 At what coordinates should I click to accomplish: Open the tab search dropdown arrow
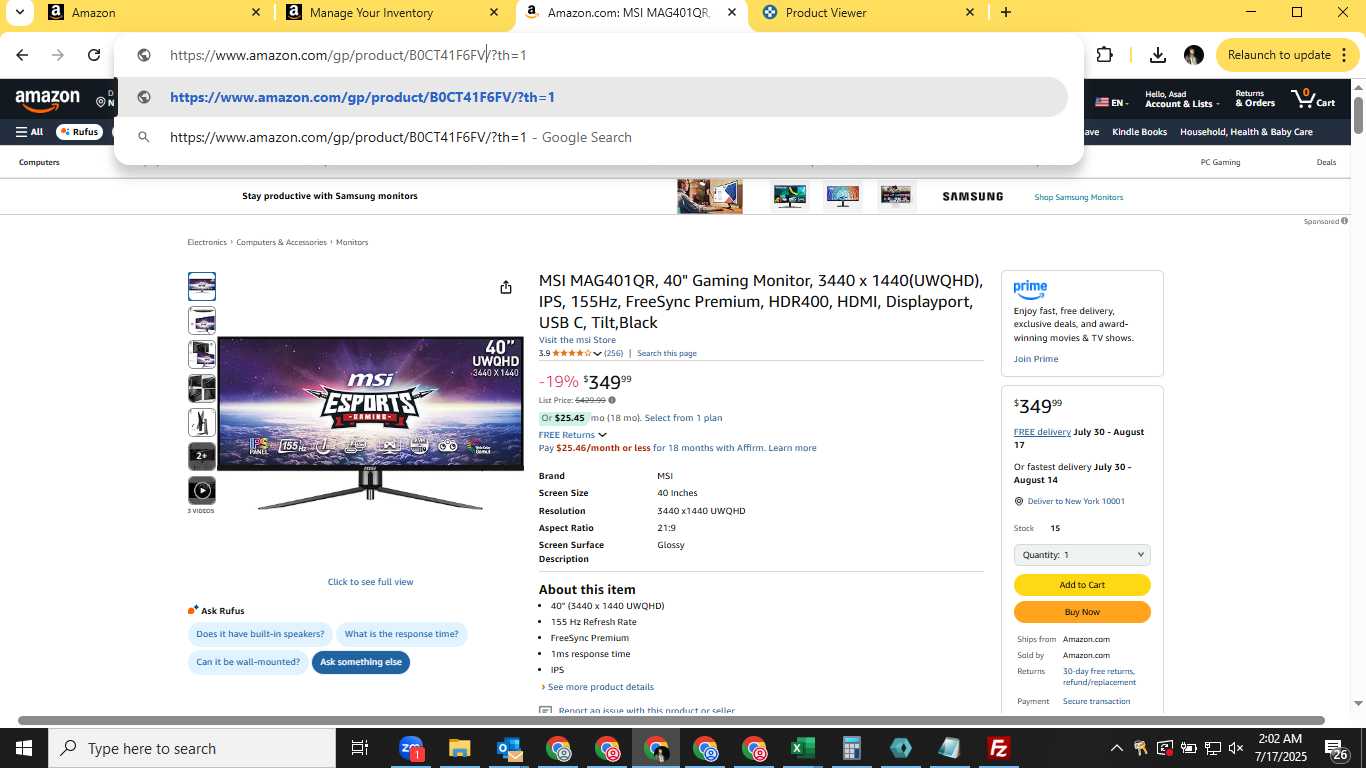19,12
